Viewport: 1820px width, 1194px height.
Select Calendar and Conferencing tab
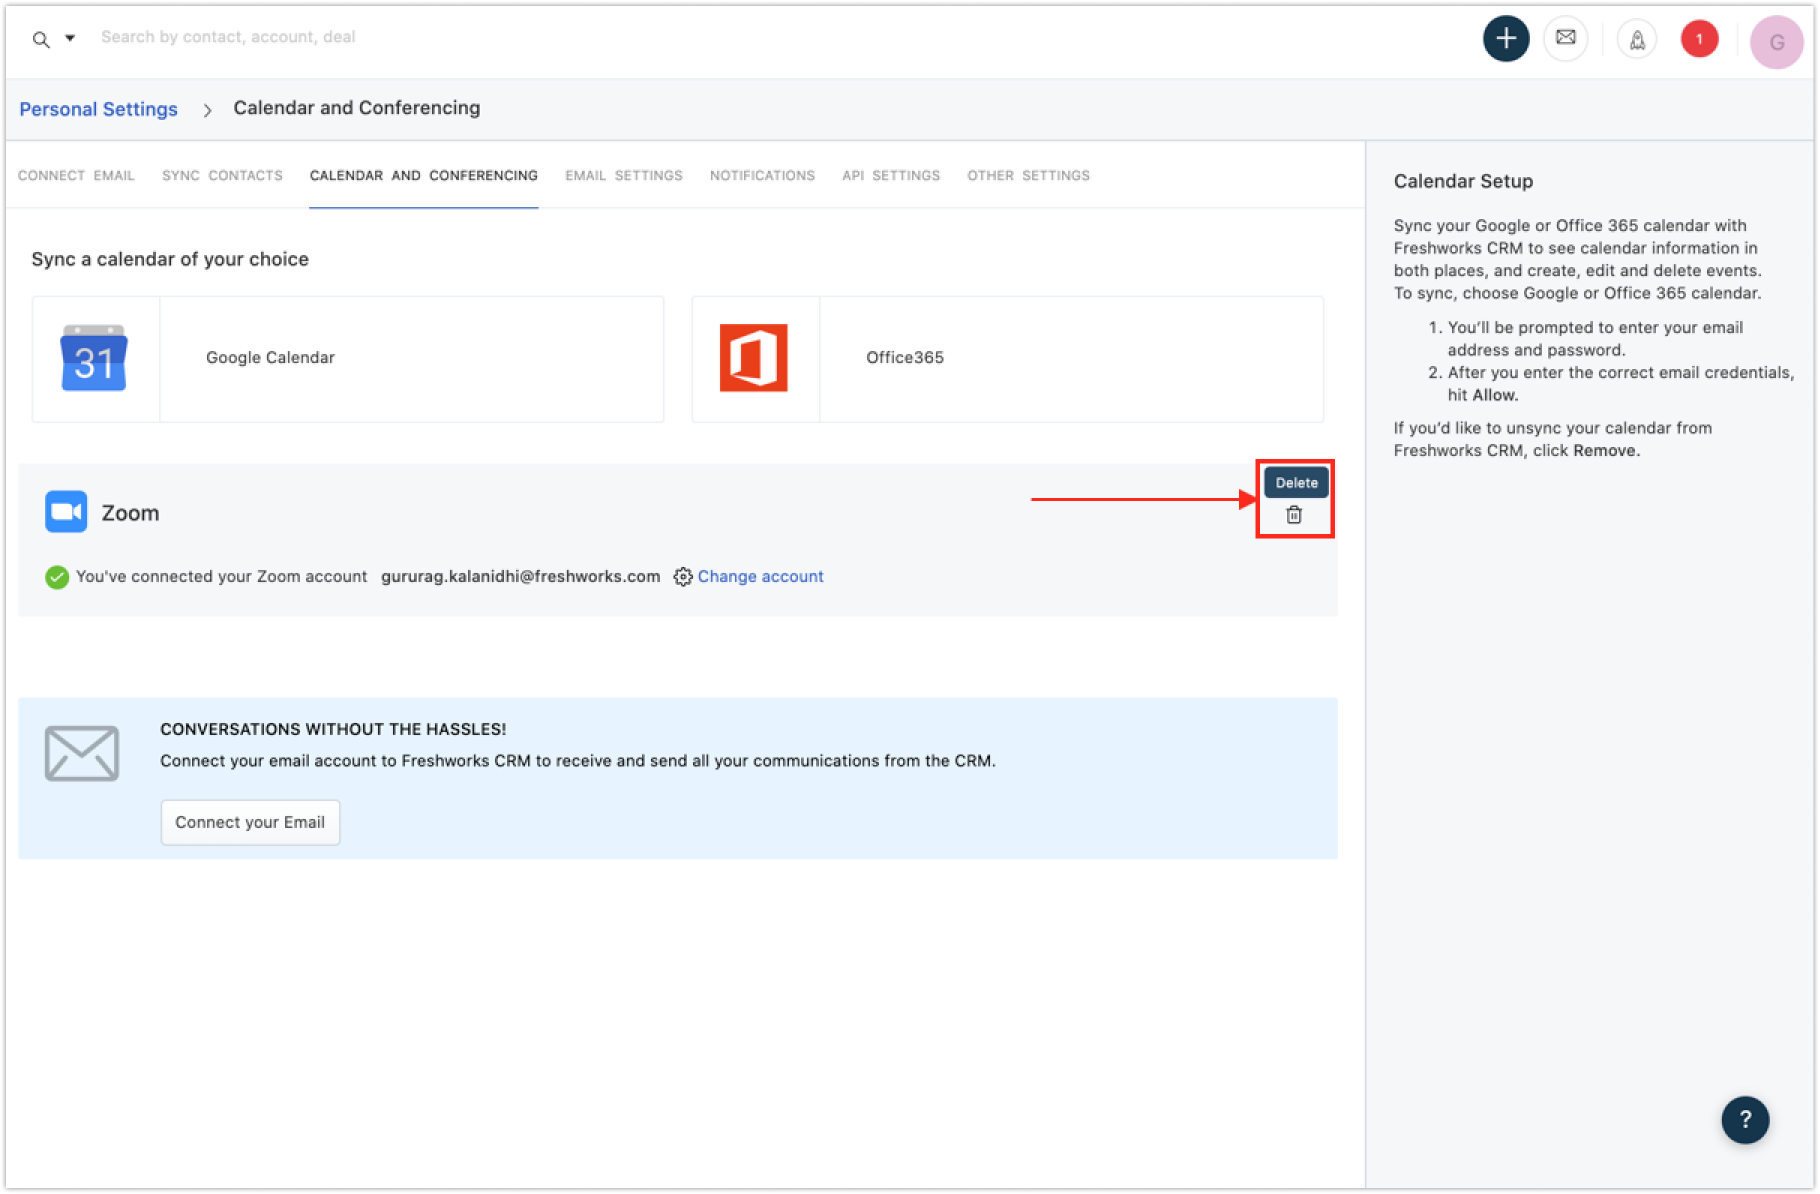click(424, 175)
